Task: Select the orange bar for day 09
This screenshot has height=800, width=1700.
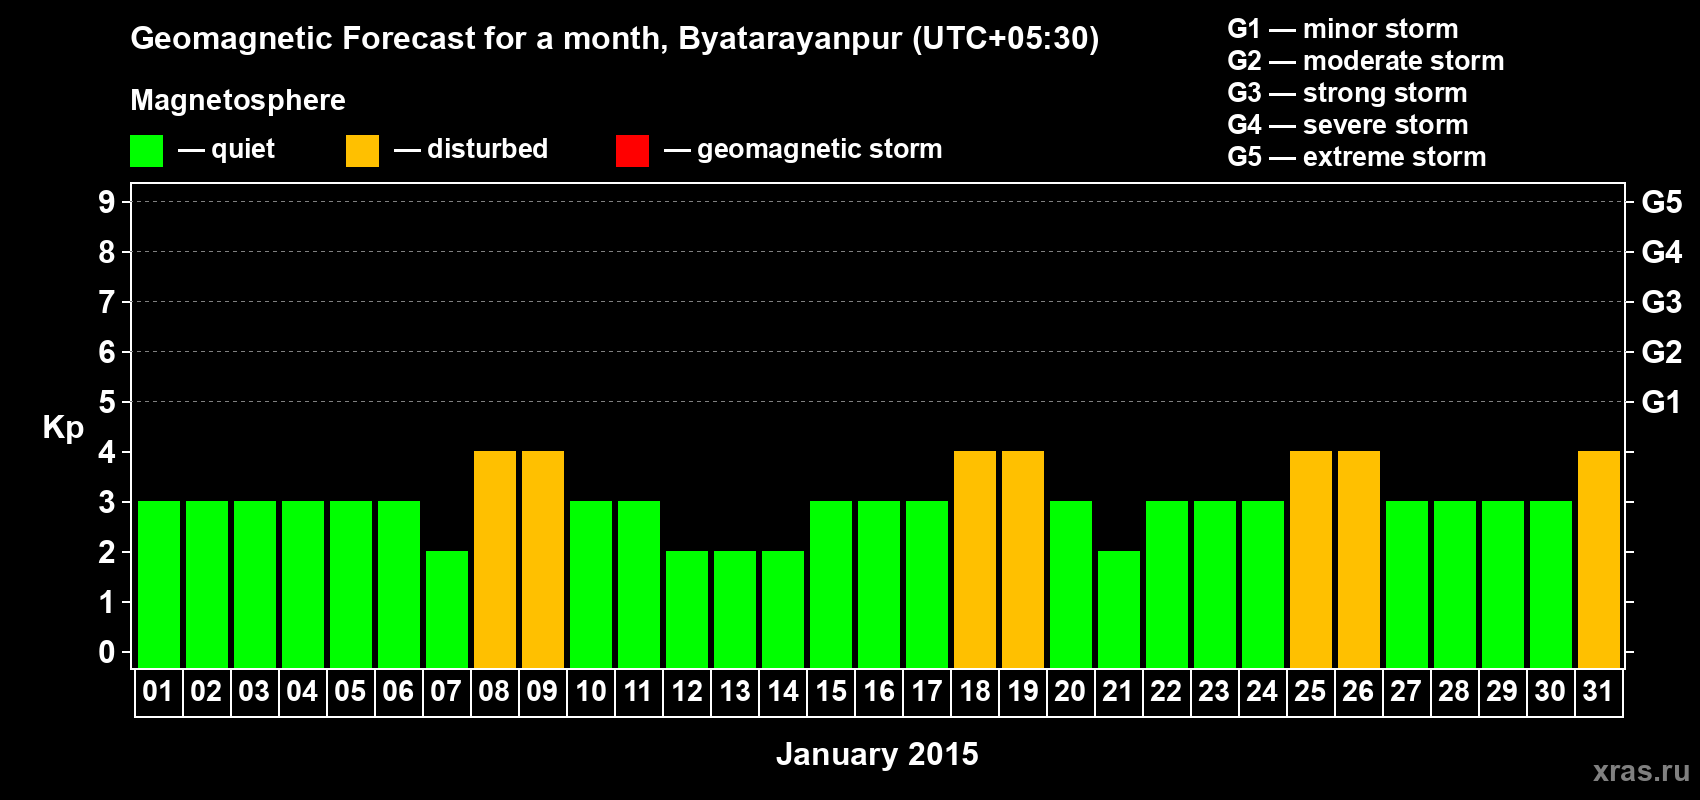Action: (543, 559)
